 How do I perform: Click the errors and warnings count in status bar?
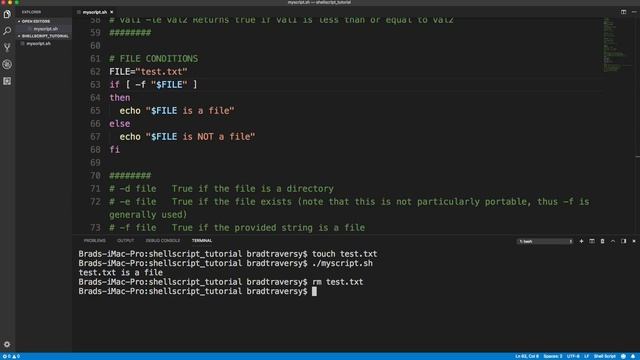click(x=11, y=356)
